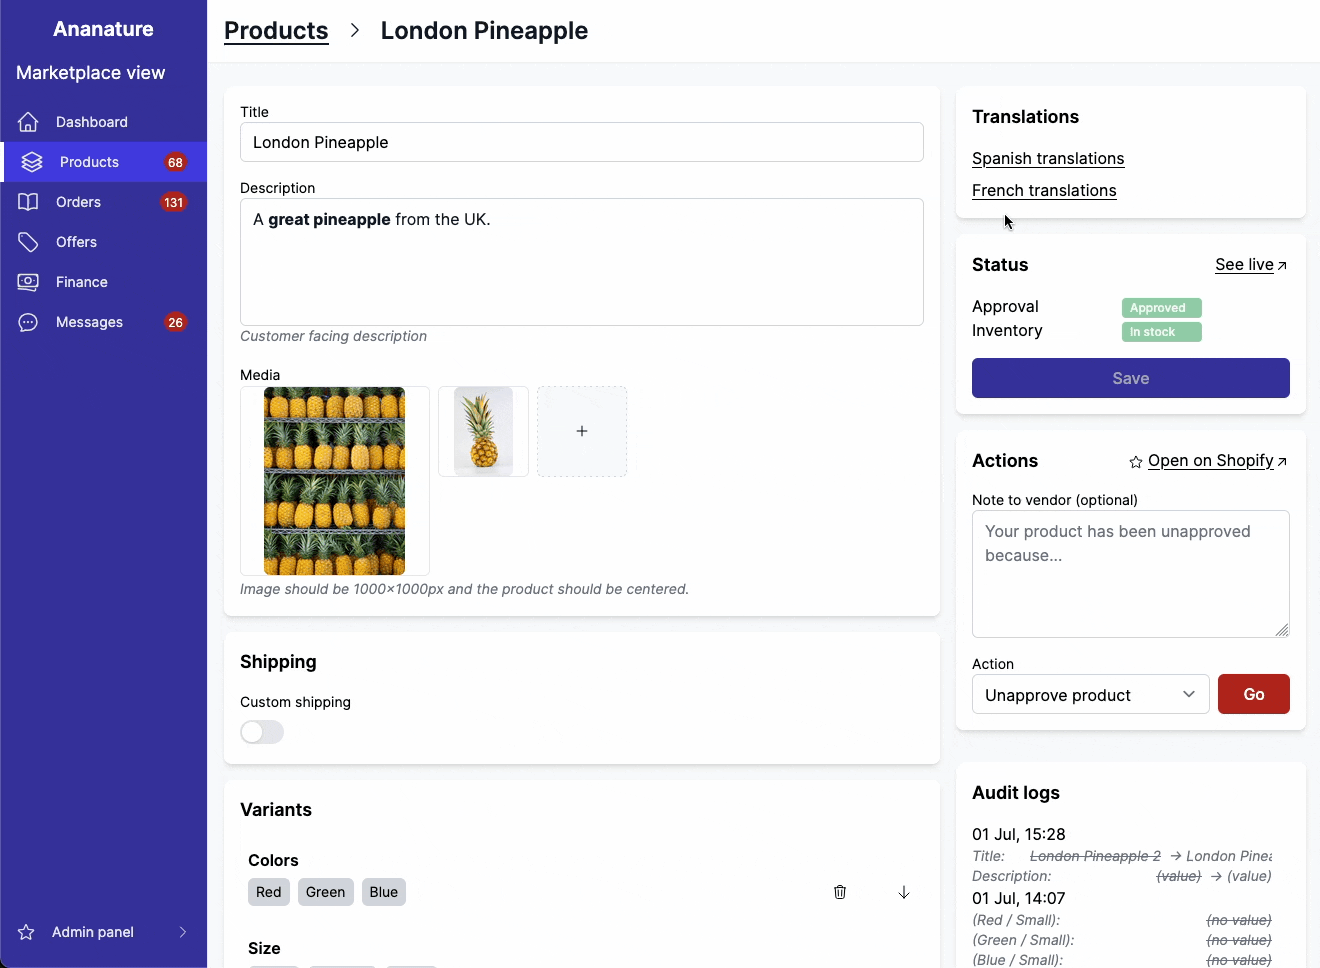Select Admin panel in the sidebar

[x=93, y=931]
